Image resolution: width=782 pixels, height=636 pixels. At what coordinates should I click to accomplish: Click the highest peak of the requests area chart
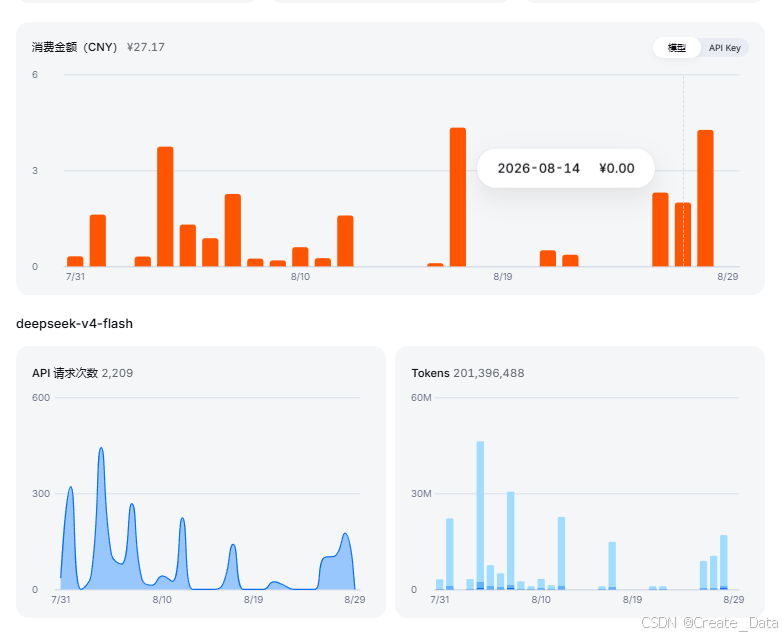click(x=101, y=449)
